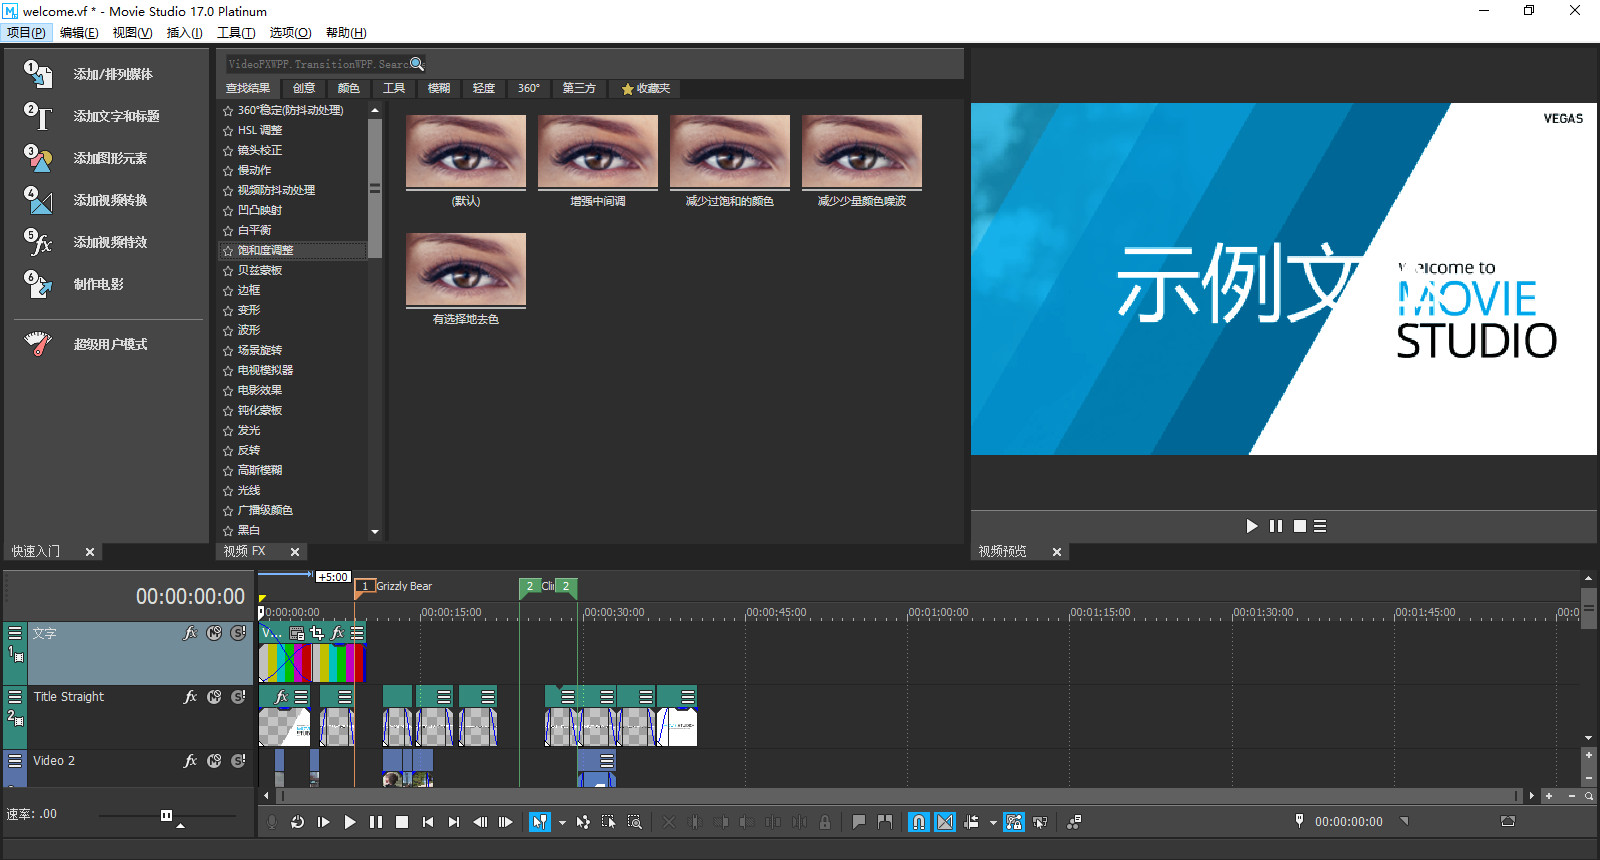Open 添加文字和标题 step
This screenshot has height=860, width=1600.
tap(91, 116)
